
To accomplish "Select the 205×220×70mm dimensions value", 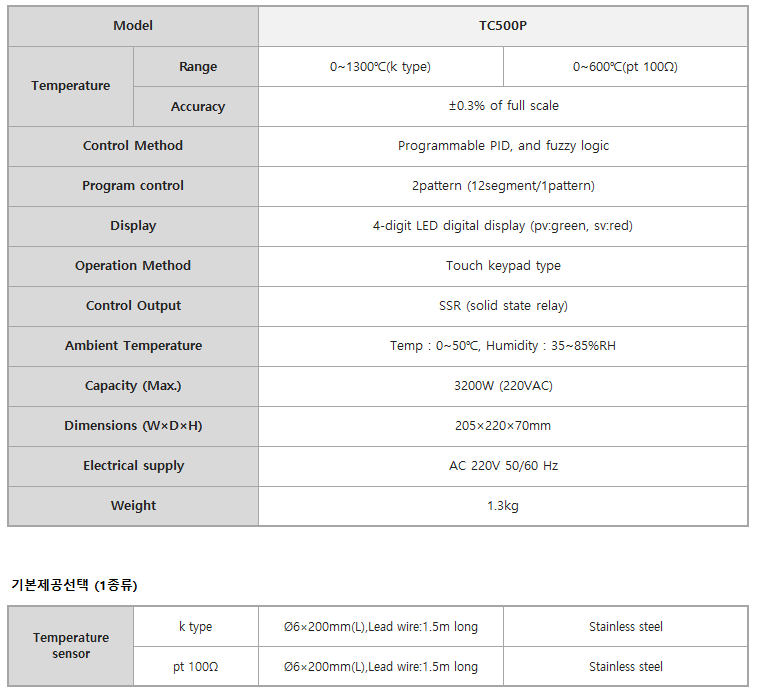I will pyautogui.click(x=503, y=426).
